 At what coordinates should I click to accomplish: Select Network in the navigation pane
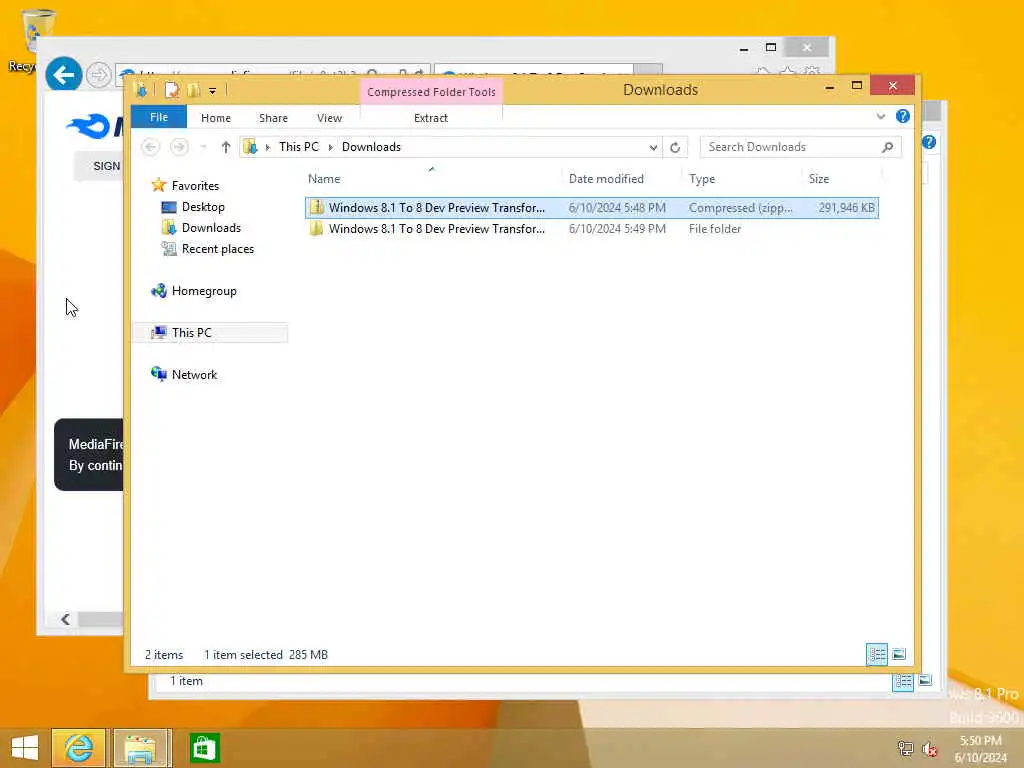tap(194, 375)
